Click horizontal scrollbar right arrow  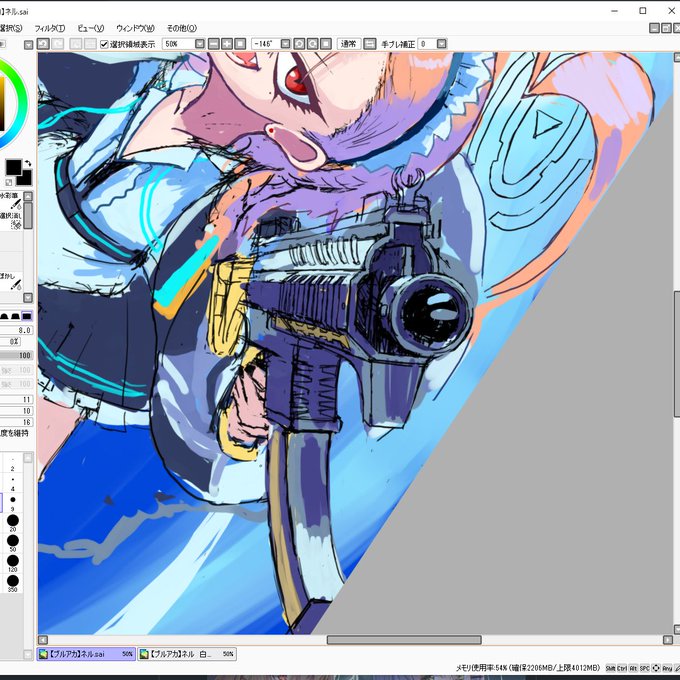(668, 640)
